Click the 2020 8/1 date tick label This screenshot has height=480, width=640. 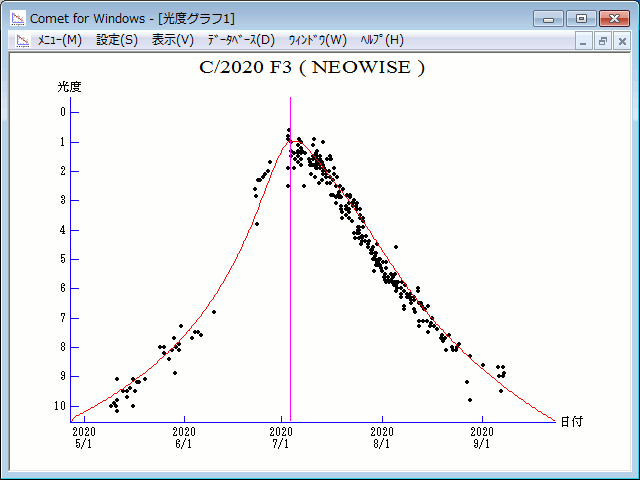pyautogui.click(x=382, y=437)
